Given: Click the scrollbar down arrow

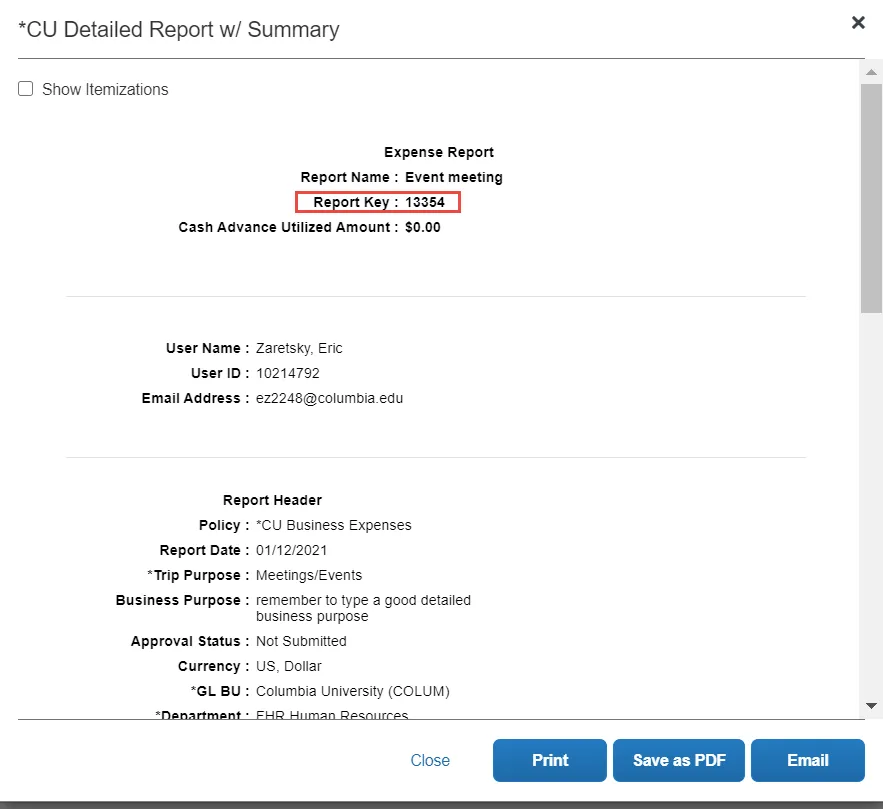Looking at the screenshot, I should [x=871, y=705].
